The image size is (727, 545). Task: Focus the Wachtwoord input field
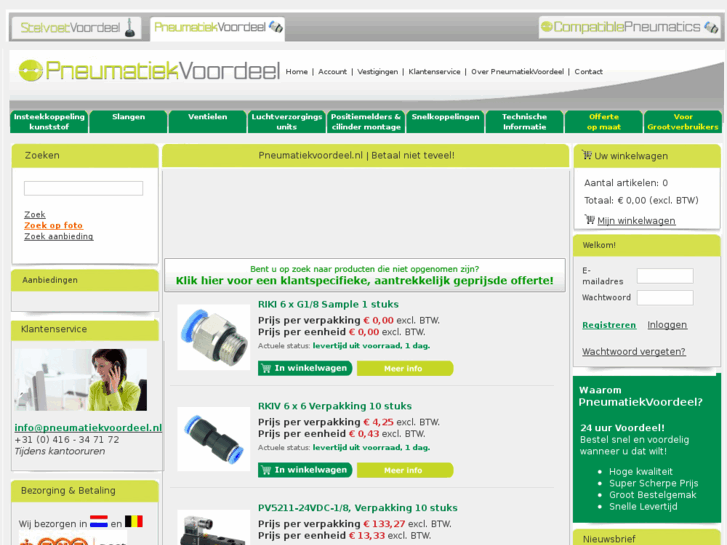(665, 298)
